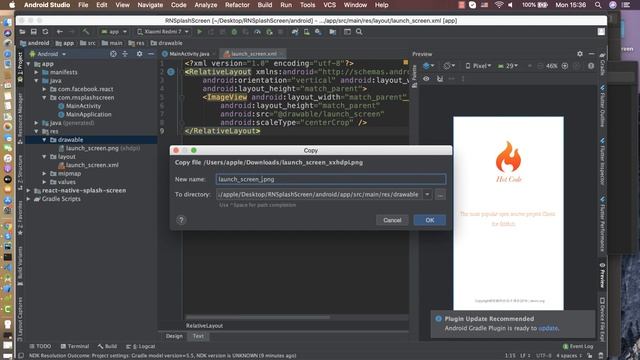Open the API 29 dropdown in Preview

click(507, 66)
